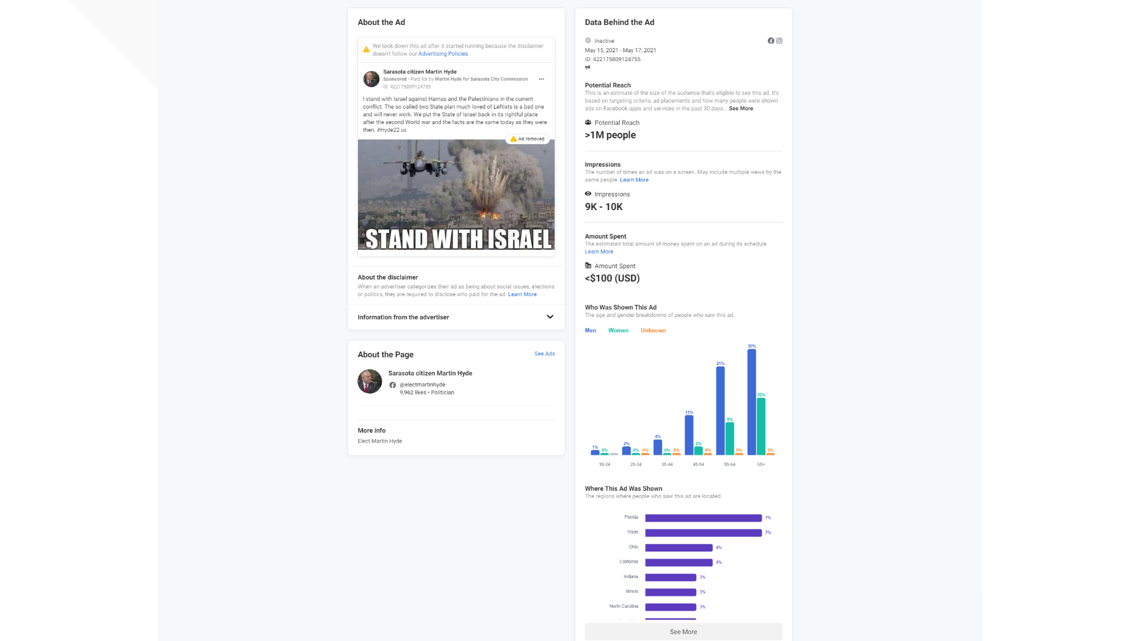The image size is (1140, 641).
Task: Click the 'About the Ad' heading
Action: pos(381,23)
